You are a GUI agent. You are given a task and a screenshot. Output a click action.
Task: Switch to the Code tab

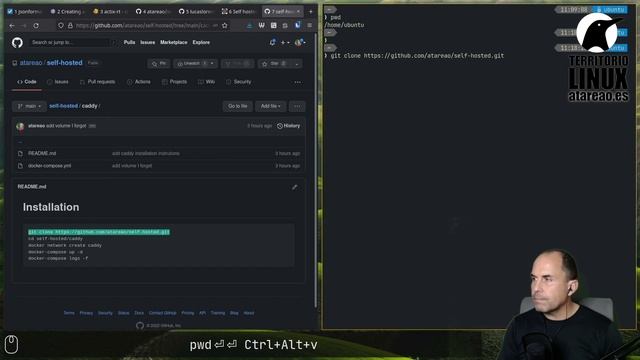click(x=27, y=82)
